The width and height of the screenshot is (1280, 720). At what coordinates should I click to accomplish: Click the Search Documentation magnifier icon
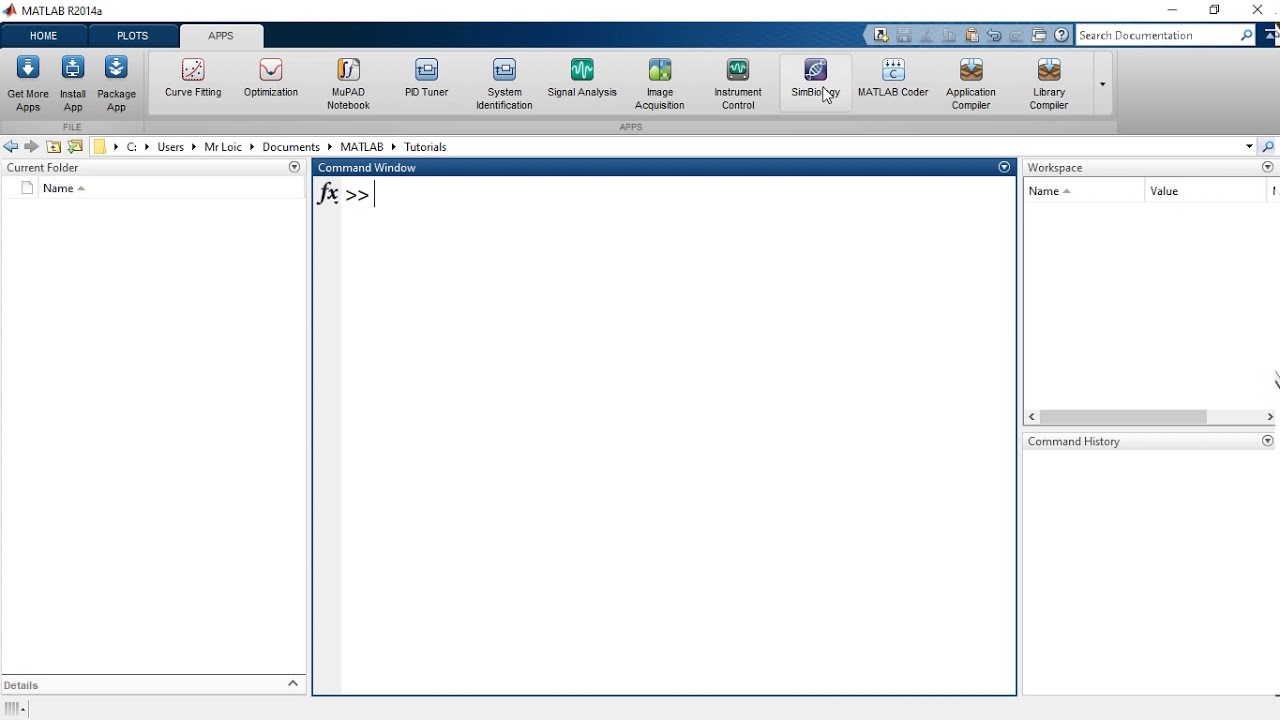[x=1247, y=35]
